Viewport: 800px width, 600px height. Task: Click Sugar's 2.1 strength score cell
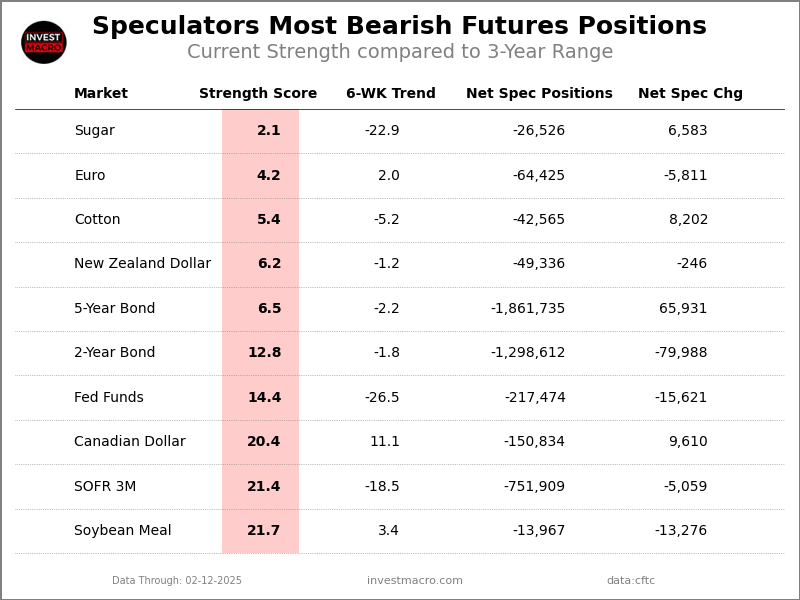pos(269,131)
